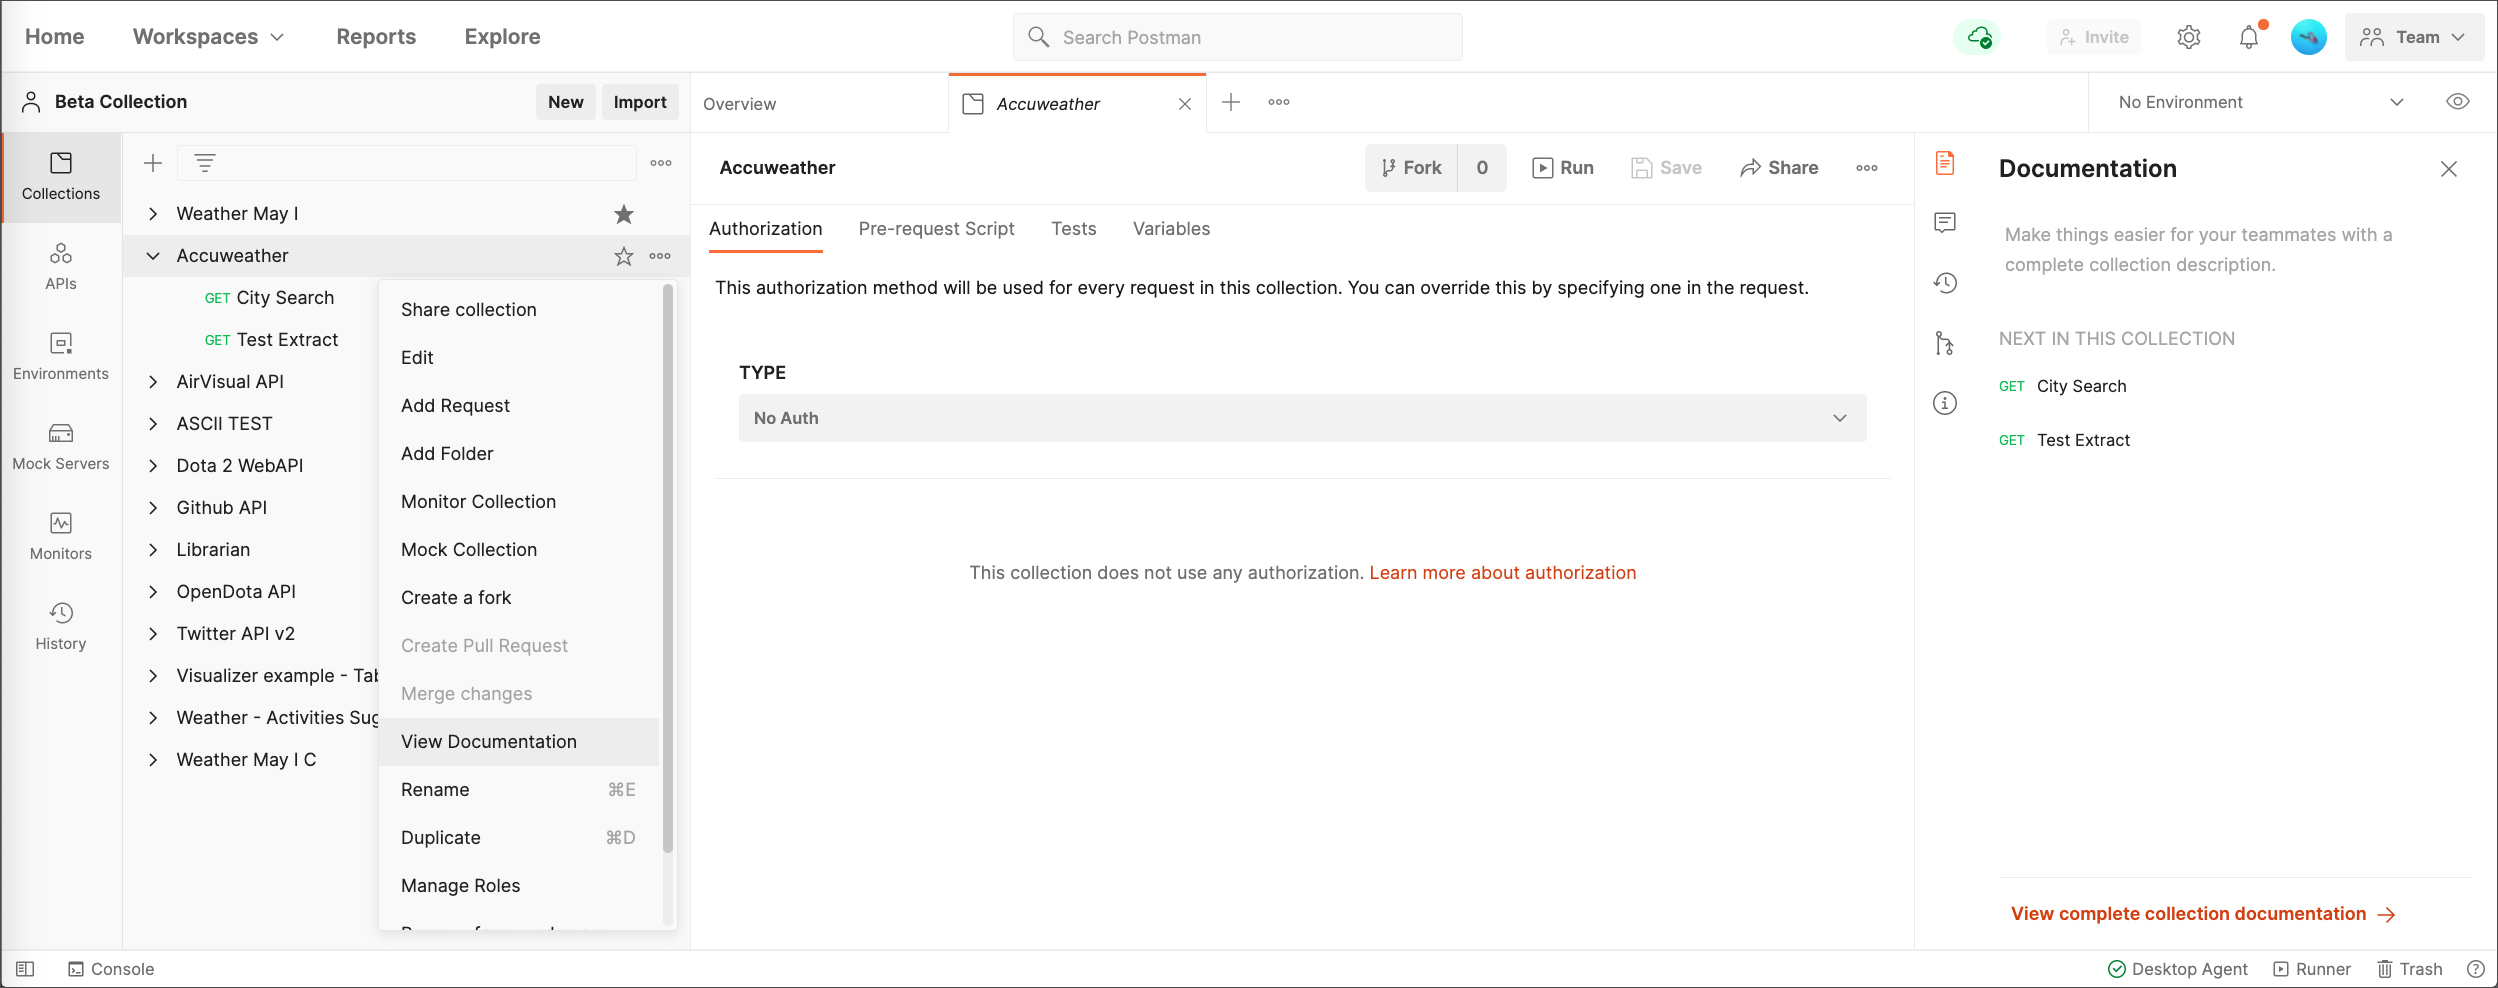This screenshot has width=2498, height=988.
Task: Close the Accuweather tab
Action: (1185, 104)
